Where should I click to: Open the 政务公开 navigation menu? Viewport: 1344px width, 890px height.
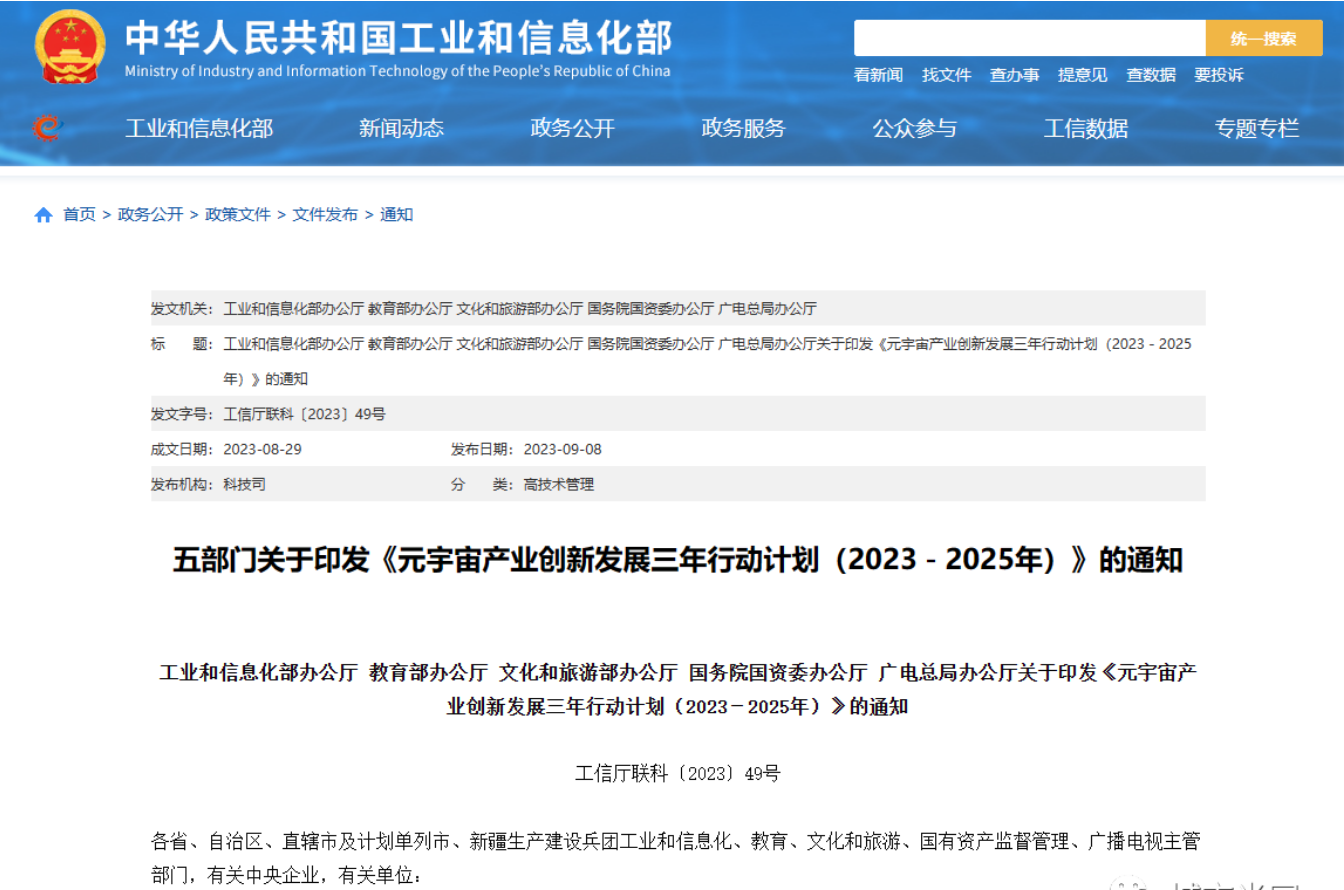point(572,128)
